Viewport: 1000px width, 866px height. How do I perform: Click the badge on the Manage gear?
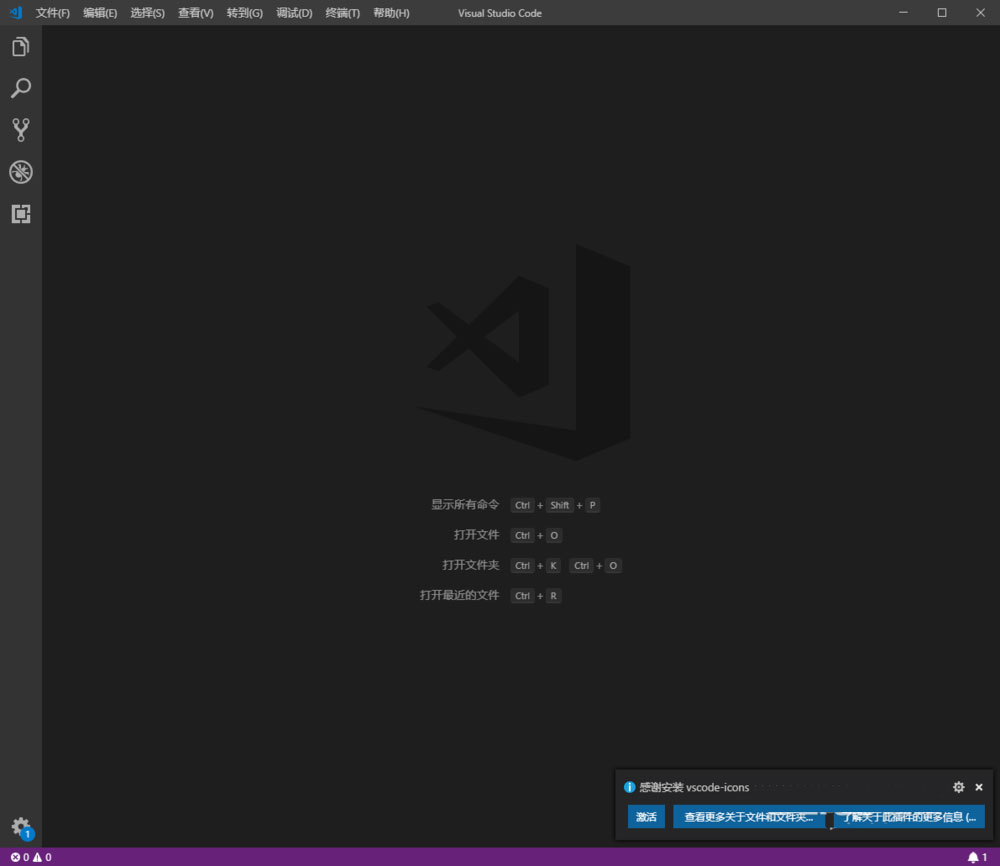coord(29,833)
